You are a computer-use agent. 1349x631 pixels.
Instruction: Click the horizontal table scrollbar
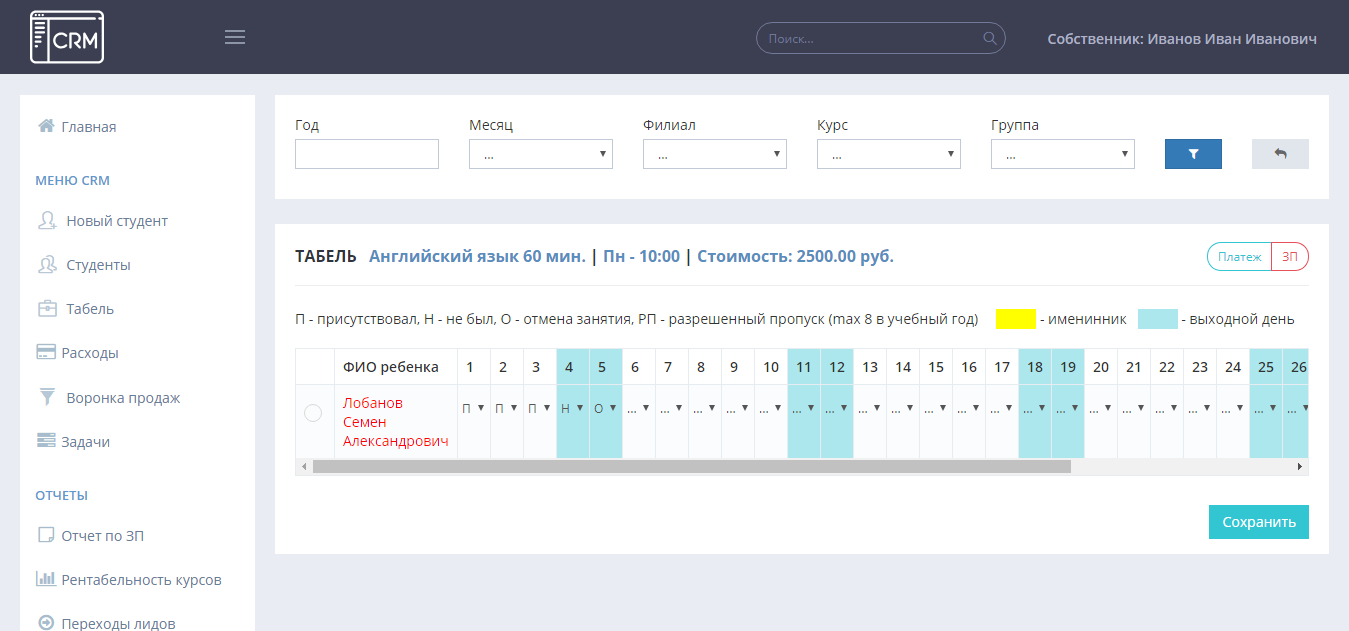click(x=690, y=466)
